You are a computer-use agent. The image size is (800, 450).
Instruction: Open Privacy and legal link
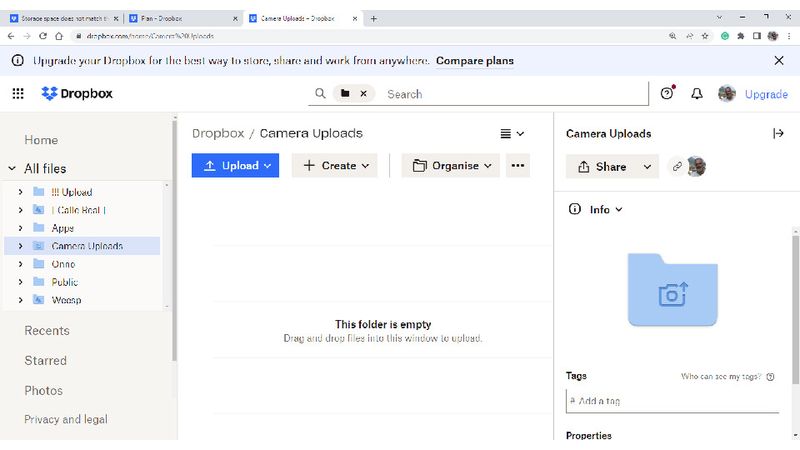coord(66,419)
